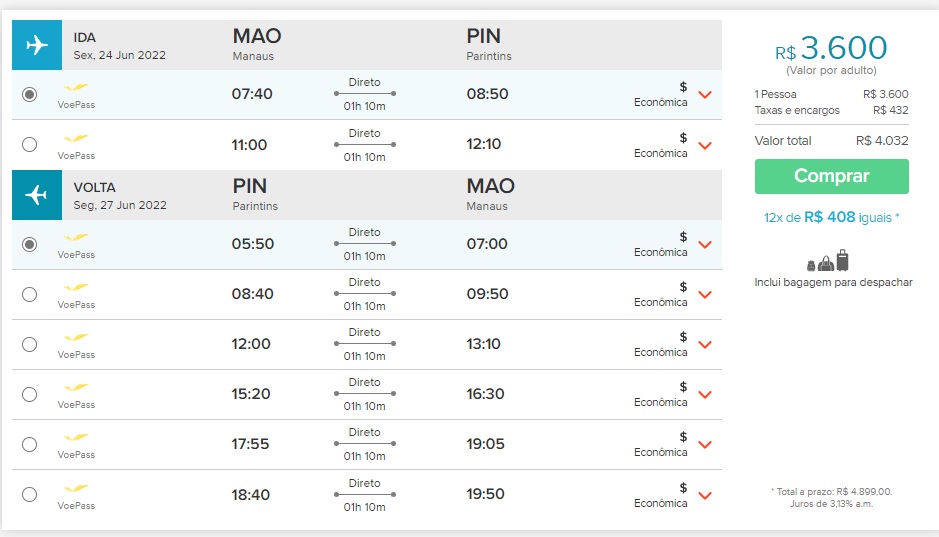Click the VOLTA return airplane icon
939x537 pixels.
pyautogui.click(x=37, y=195)
